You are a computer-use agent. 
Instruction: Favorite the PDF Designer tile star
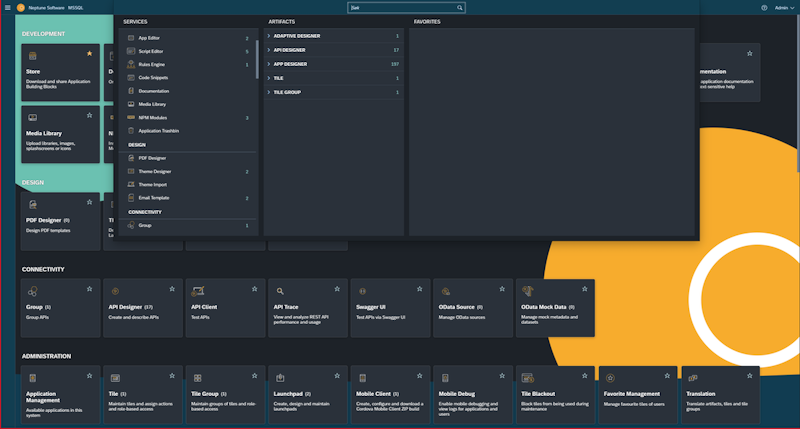(x=89, y=202)
